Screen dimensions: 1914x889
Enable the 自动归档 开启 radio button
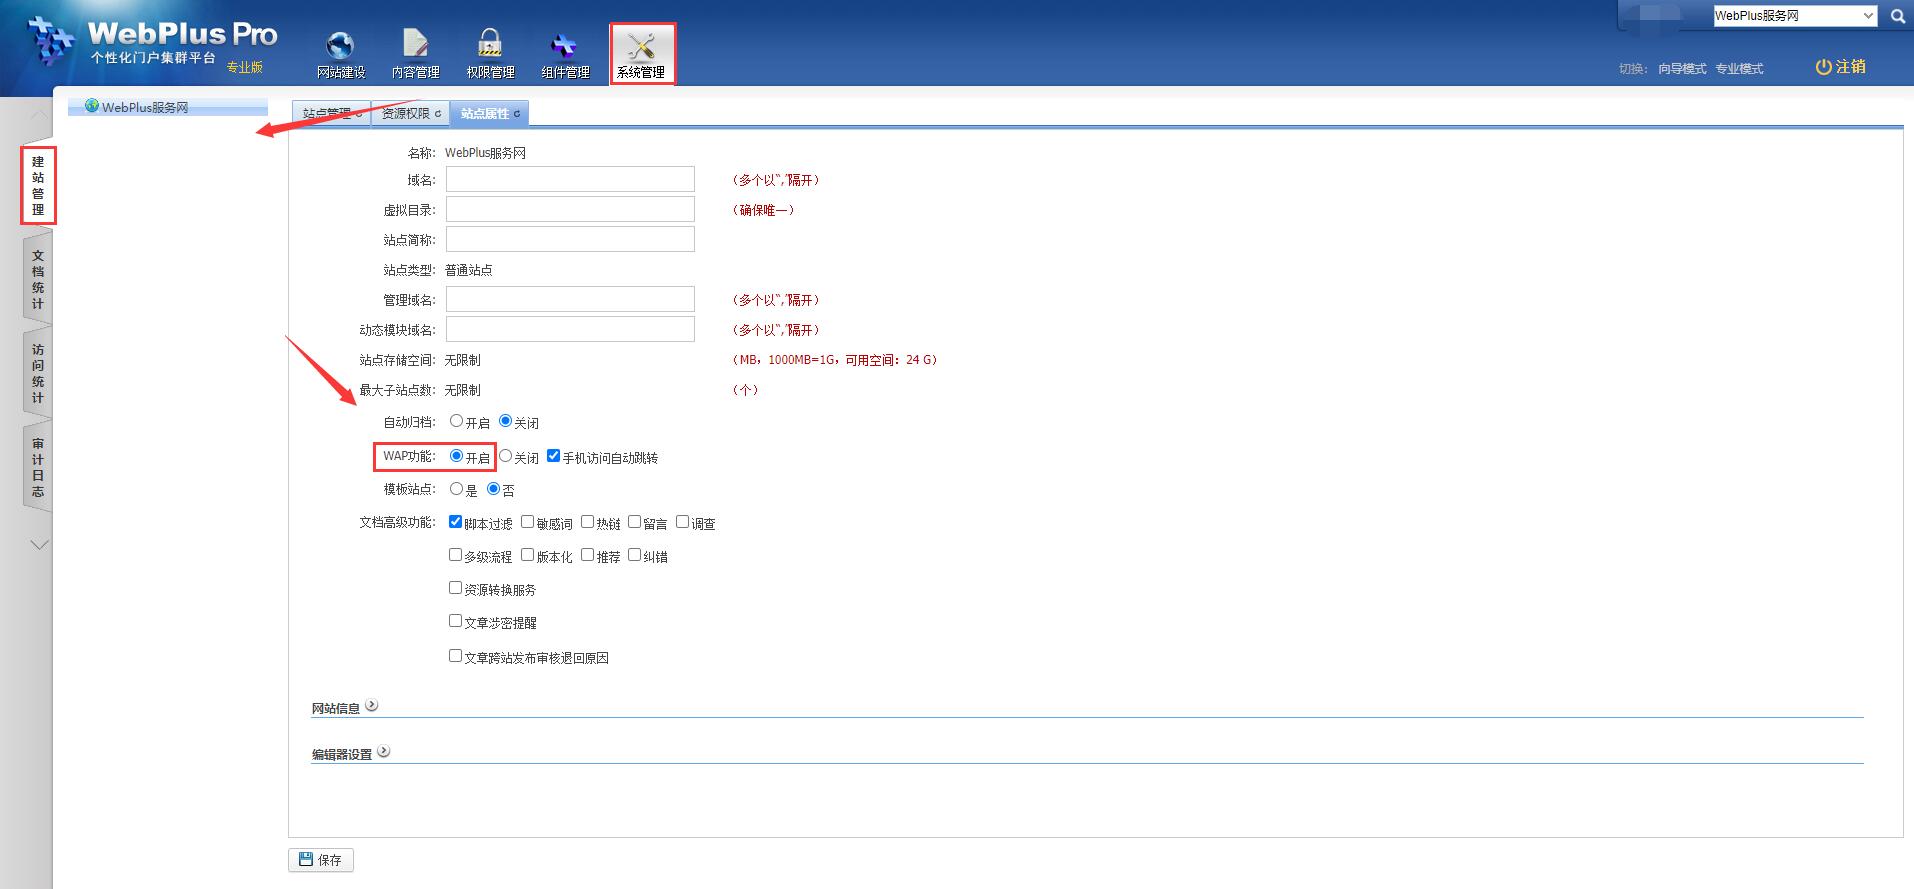(x=456, y=421)
